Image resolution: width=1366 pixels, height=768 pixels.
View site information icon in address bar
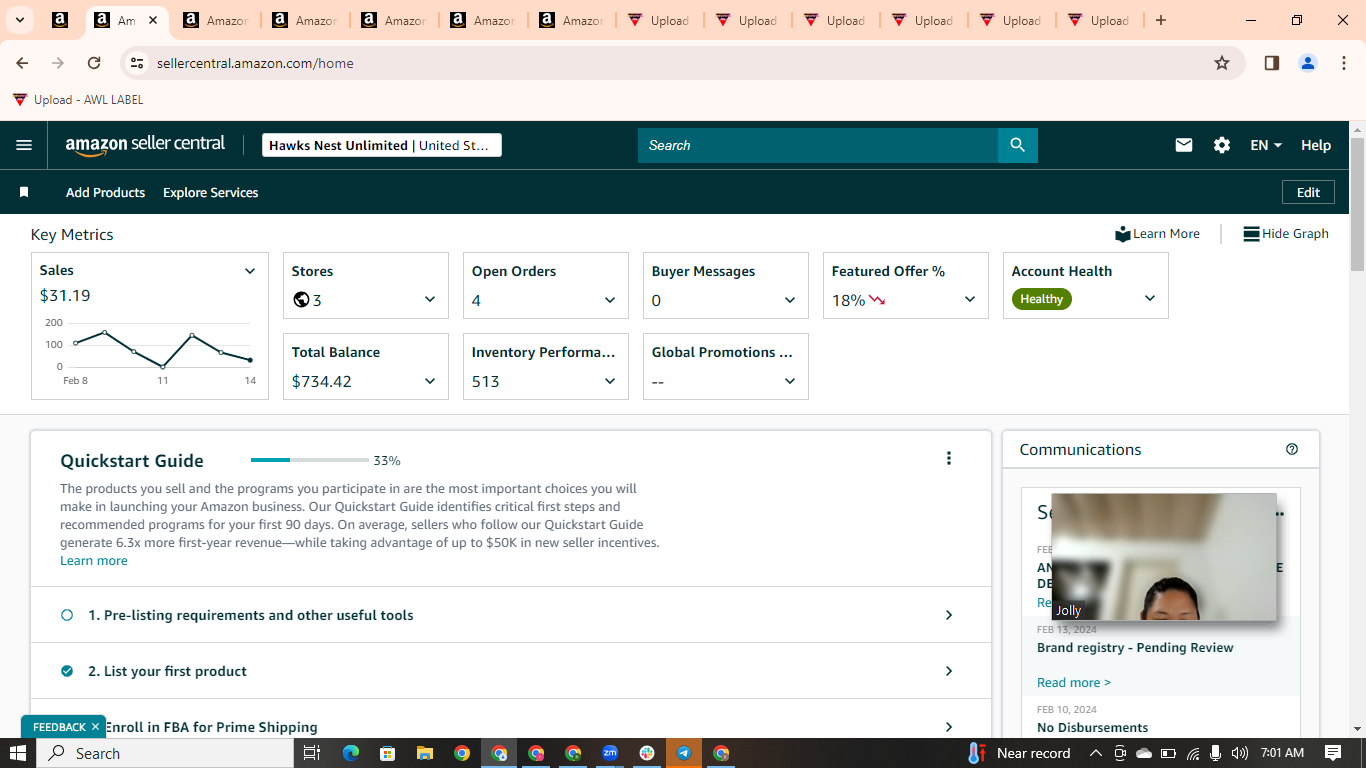(137, 63)
